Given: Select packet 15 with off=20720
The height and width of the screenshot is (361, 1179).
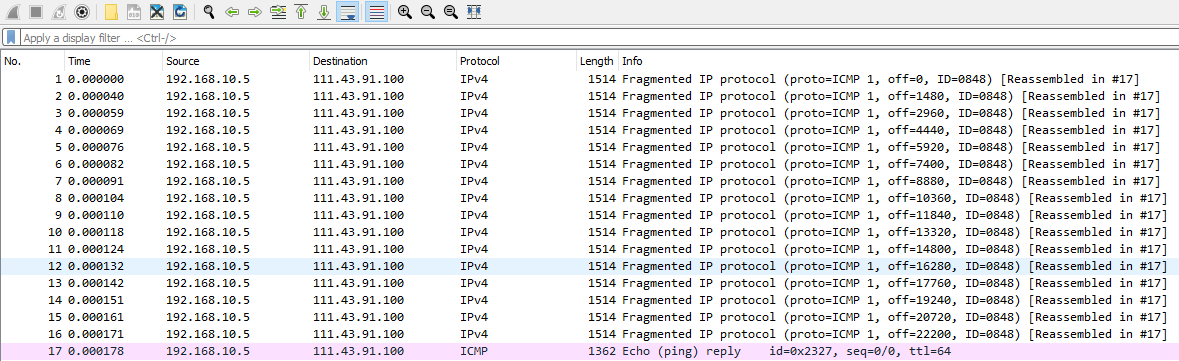Looking at the screenshot, I should click(590, 317).
